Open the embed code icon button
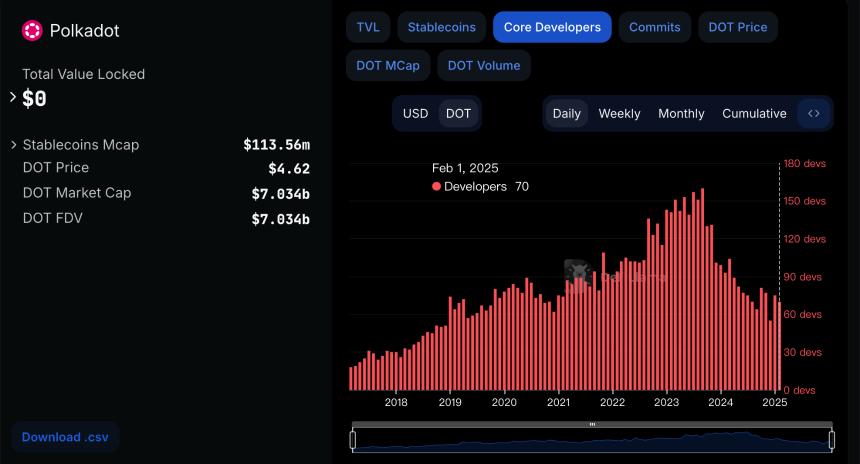 (814, 114)
